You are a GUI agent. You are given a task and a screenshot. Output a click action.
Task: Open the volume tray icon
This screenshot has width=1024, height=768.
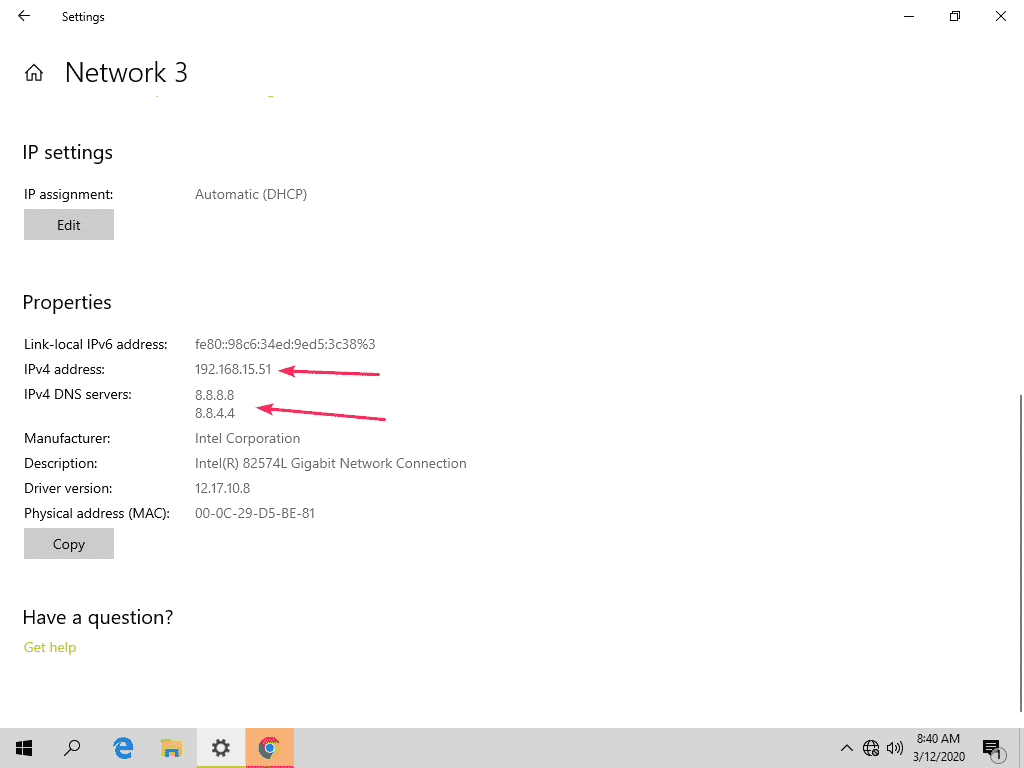895,748
